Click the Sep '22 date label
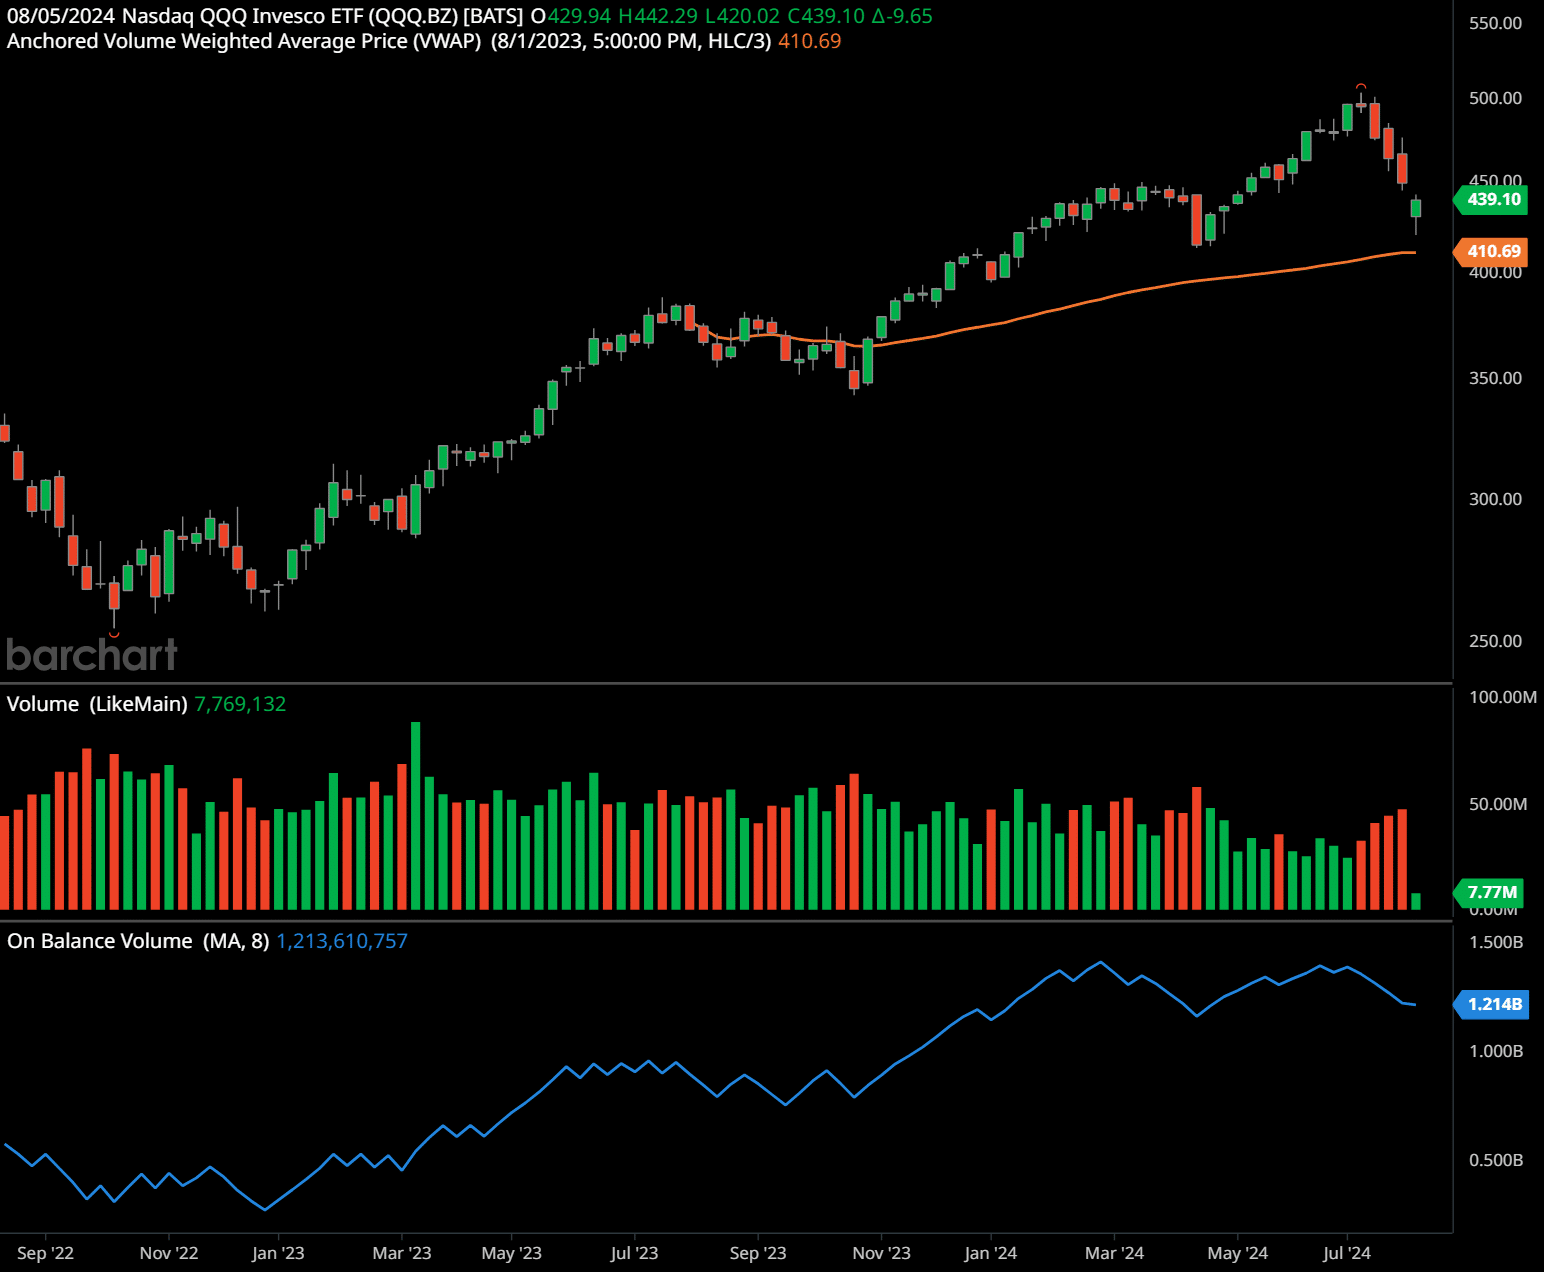Screen dimensions: 1544x1272 [x=45, y=1253]
